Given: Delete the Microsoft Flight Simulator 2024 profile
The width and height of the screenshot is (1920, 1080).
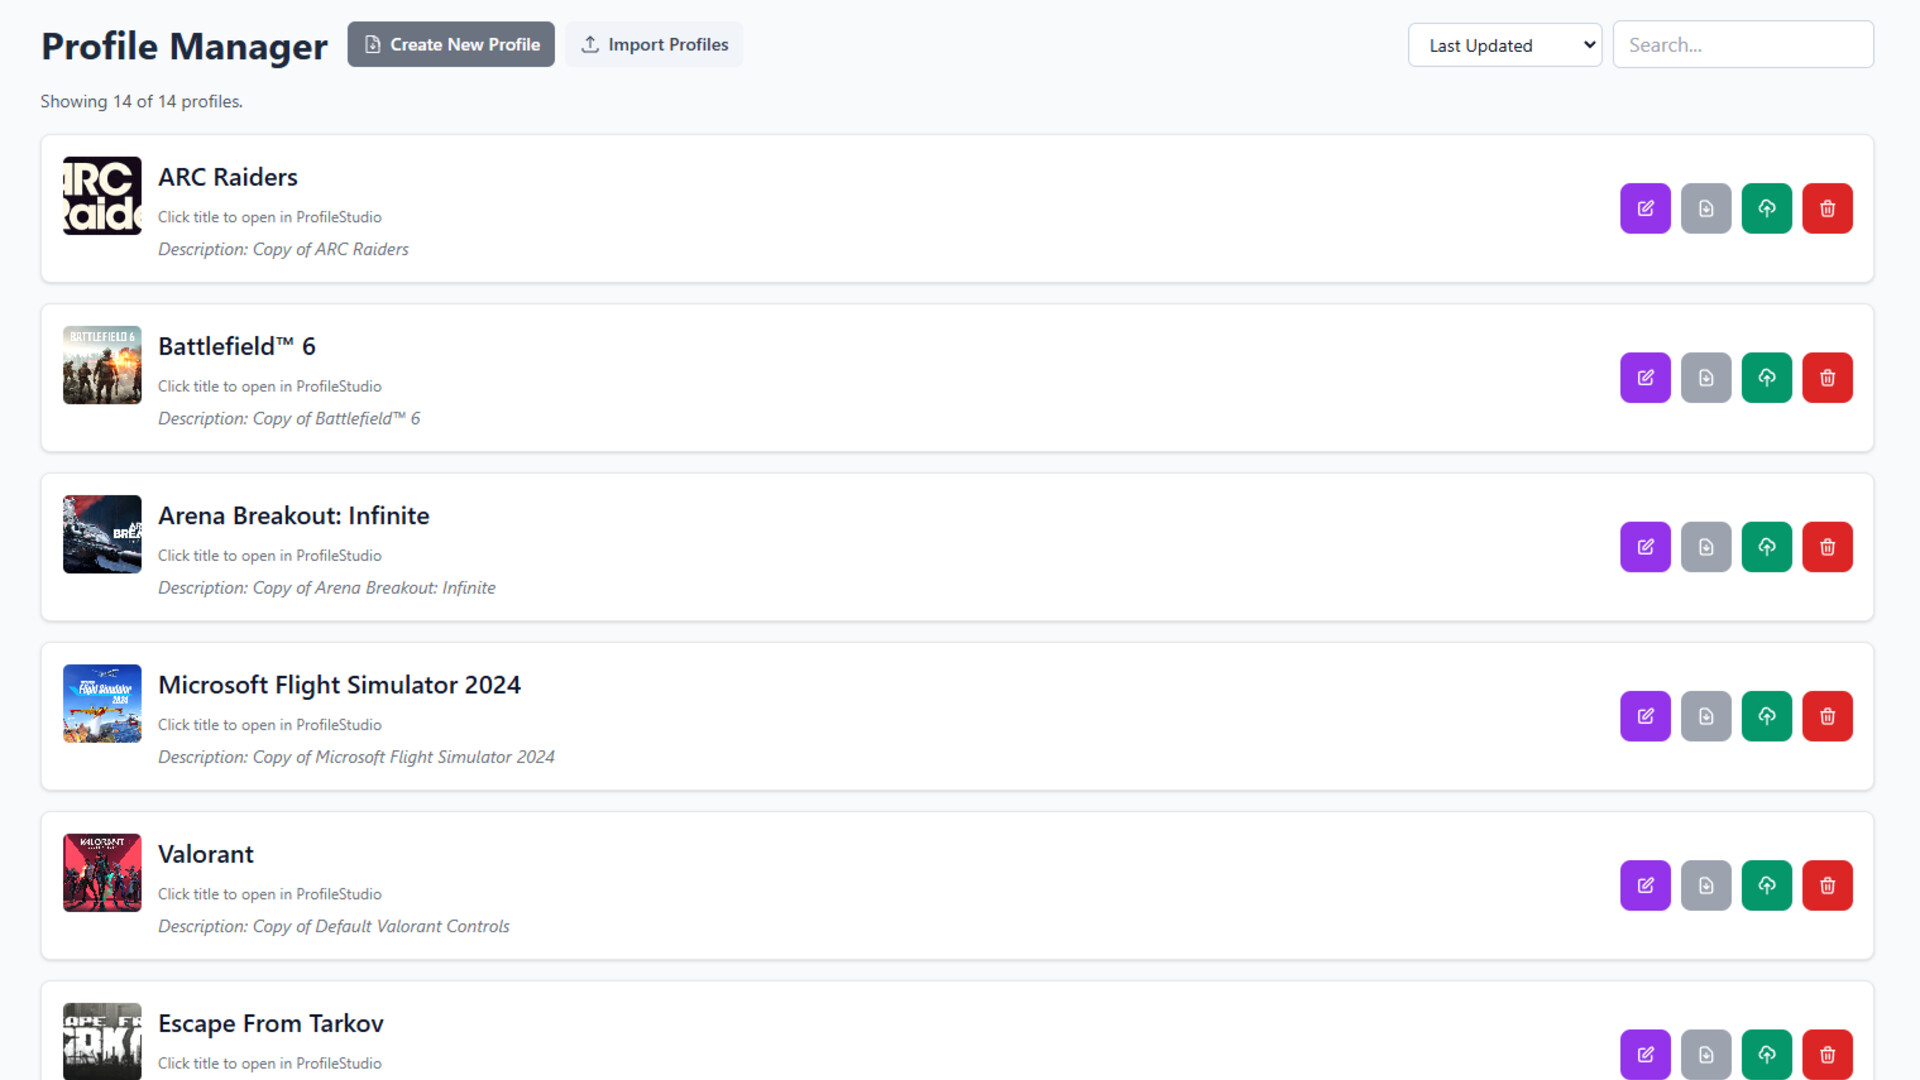Looking at the screenshot, I should (1827, 716).
